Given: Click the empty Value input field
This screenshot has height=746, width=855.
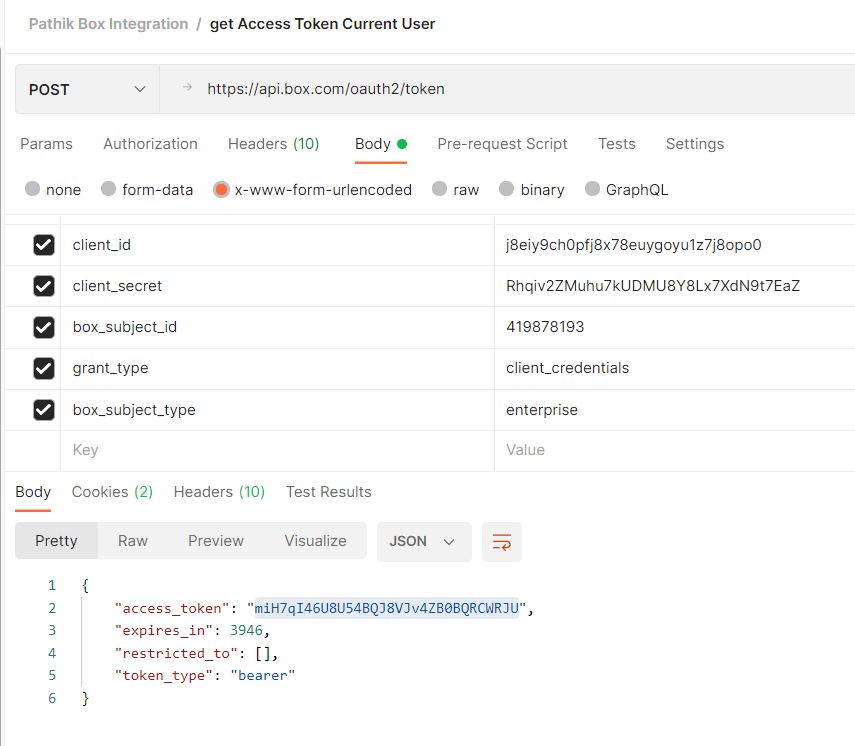Looking at the screenshot, I should click(675, 450).
